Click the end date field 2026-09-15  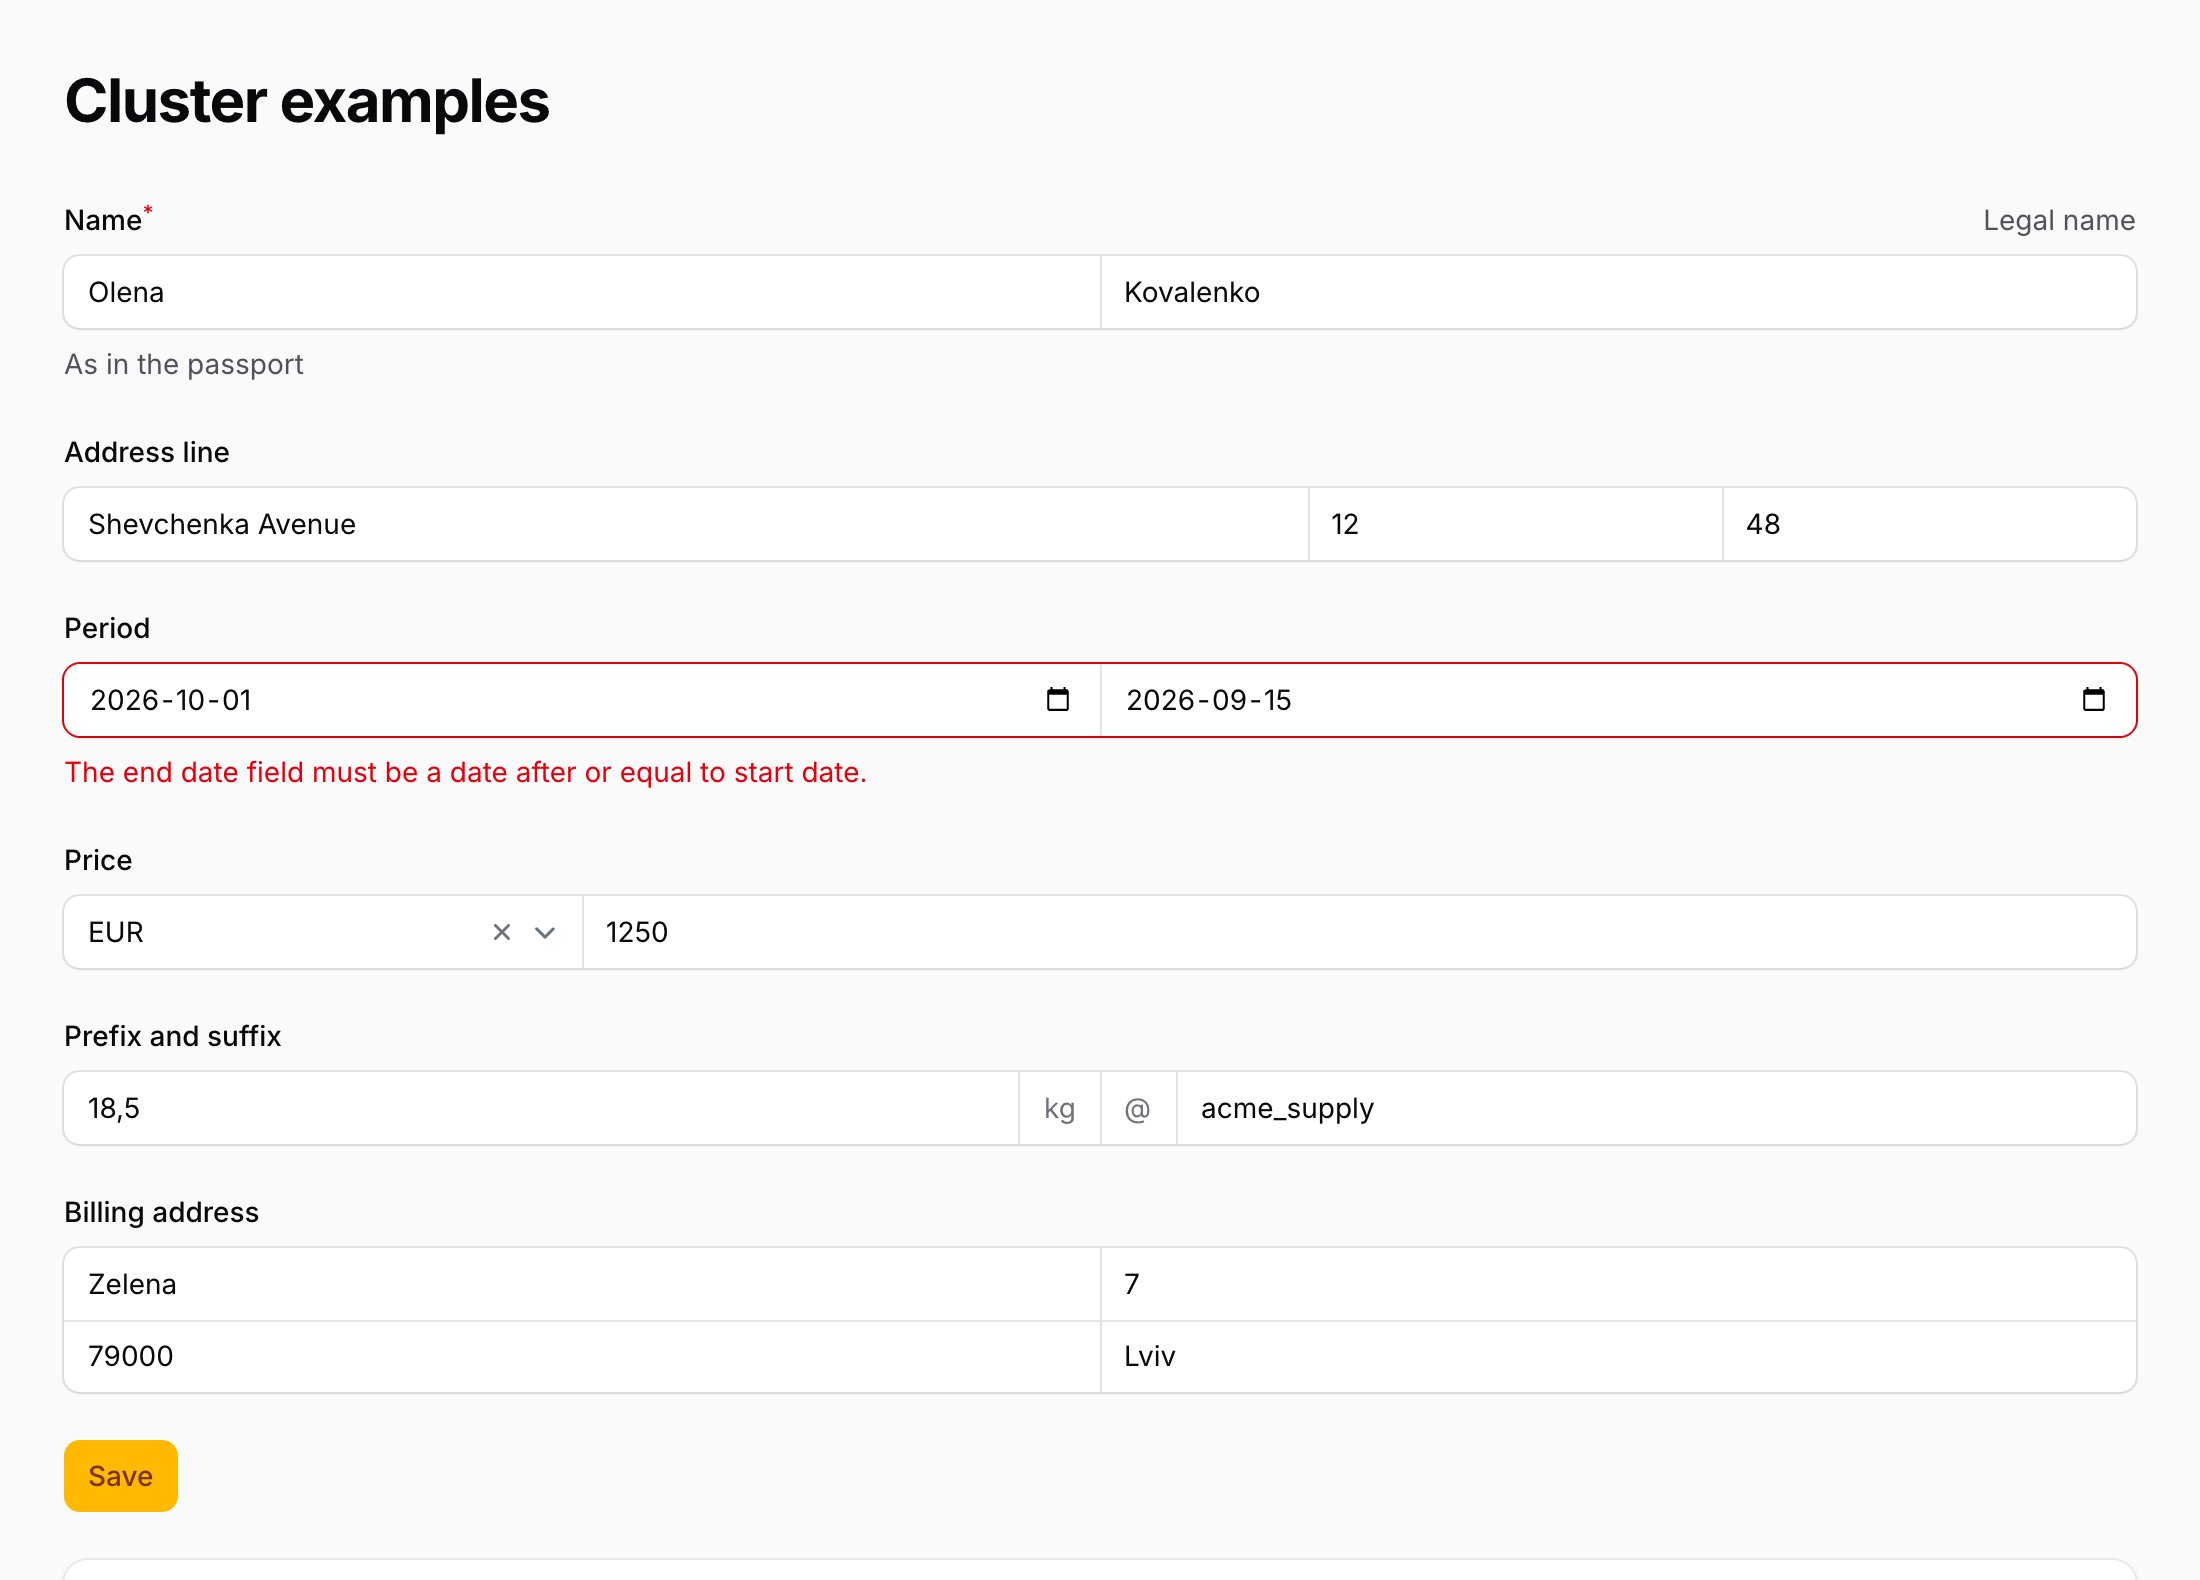click(x=1618, y=700)
